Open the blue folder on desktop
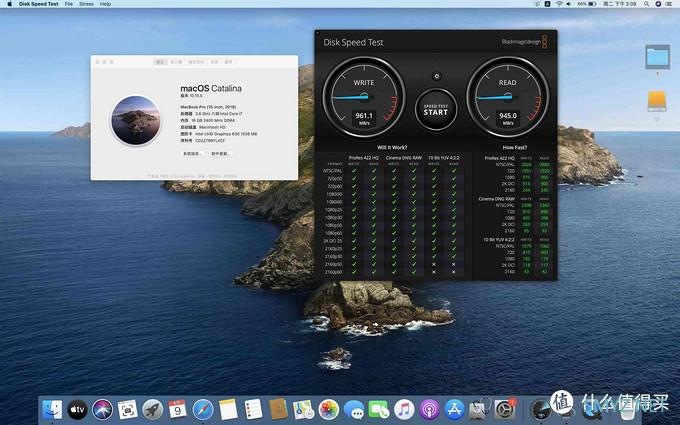The width and height of the screenshot is (680, 425). [x=657, y=57]
